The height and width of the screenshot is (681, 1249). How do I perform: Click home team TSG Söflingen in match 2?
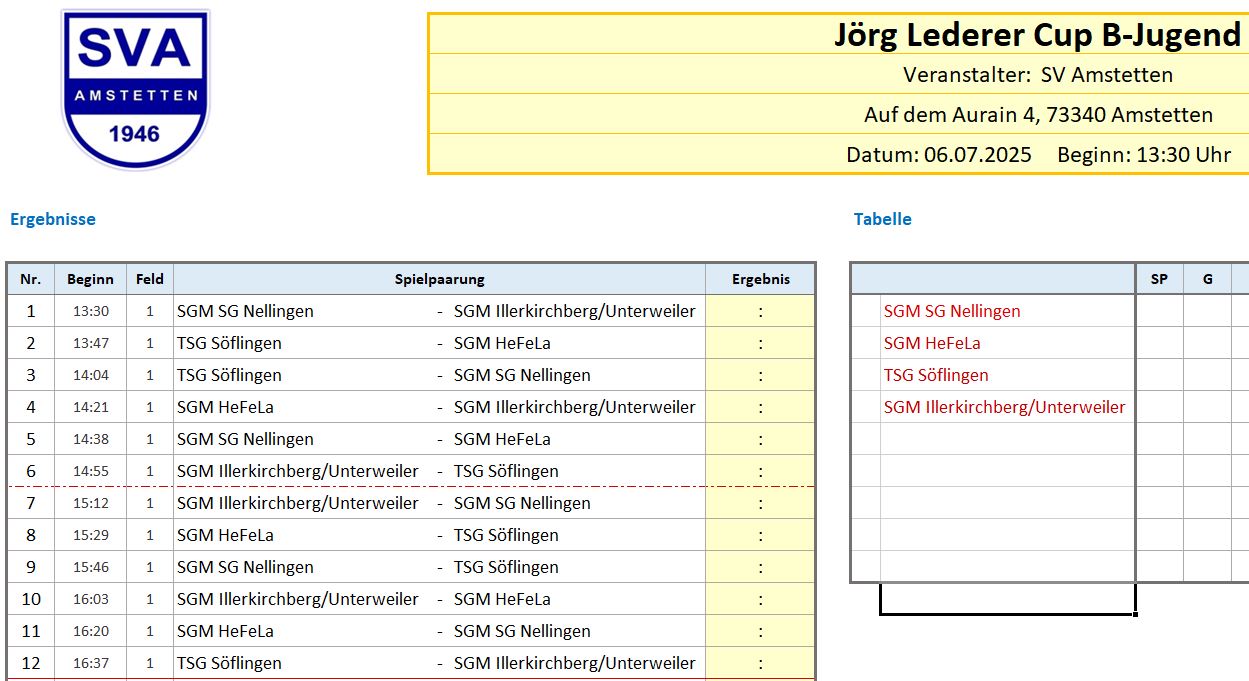[x=229, y=343]
